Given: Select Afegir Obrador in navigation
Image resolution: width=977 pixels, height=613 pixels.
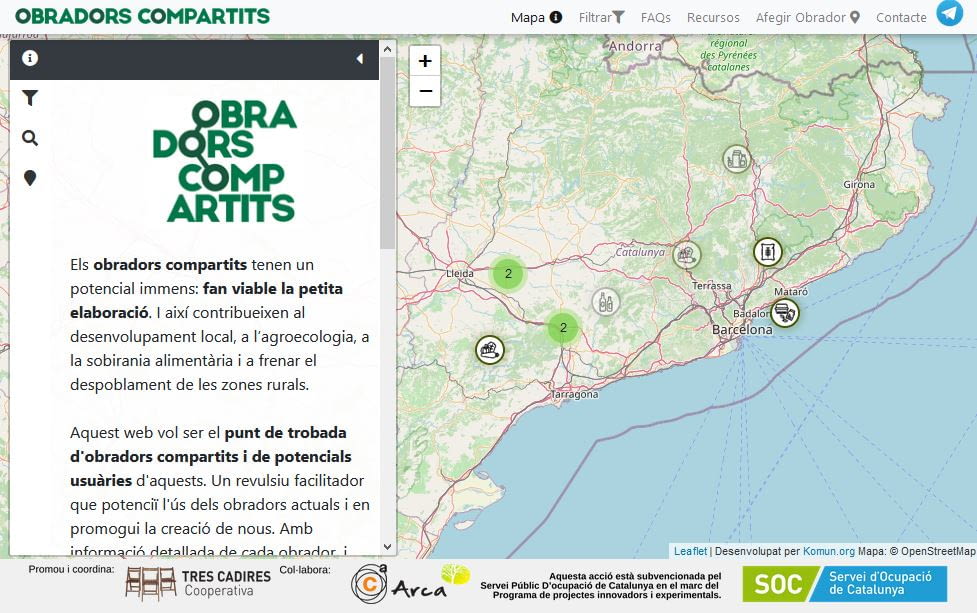Looking at the screenshot, I should click(807, 17).
